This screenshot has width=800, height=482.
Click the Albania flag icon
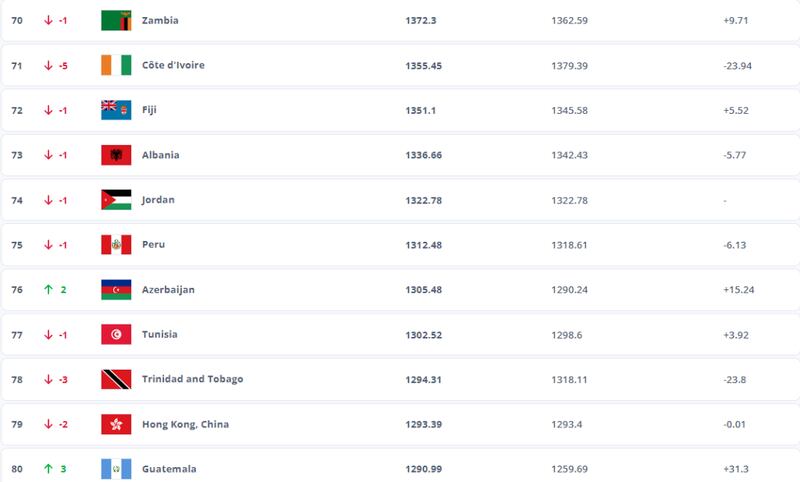116,155
